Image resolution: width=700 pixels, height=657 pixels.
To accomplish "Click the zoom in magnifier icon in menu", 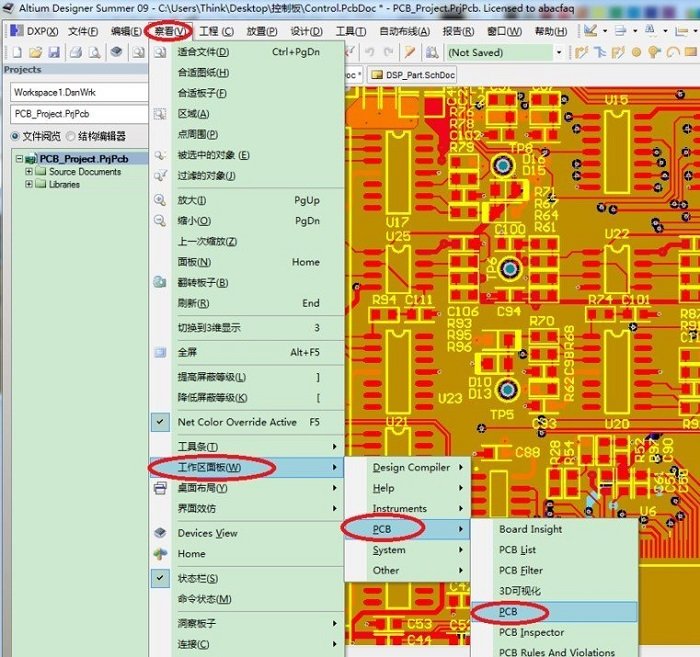I will tap(160, 200).
